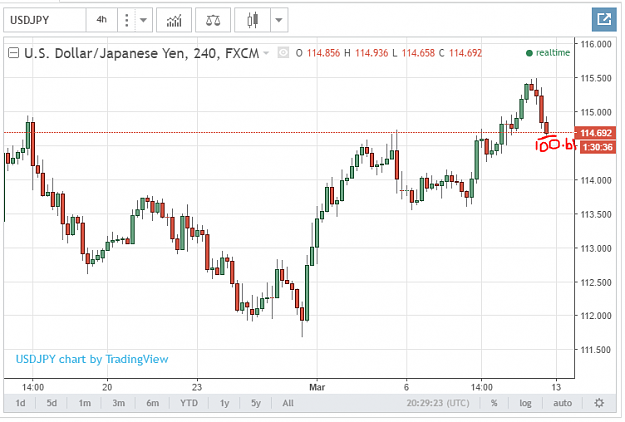Click the 20:29:23 (UTC) clock
625x422 pixels.
coord(438,403)
